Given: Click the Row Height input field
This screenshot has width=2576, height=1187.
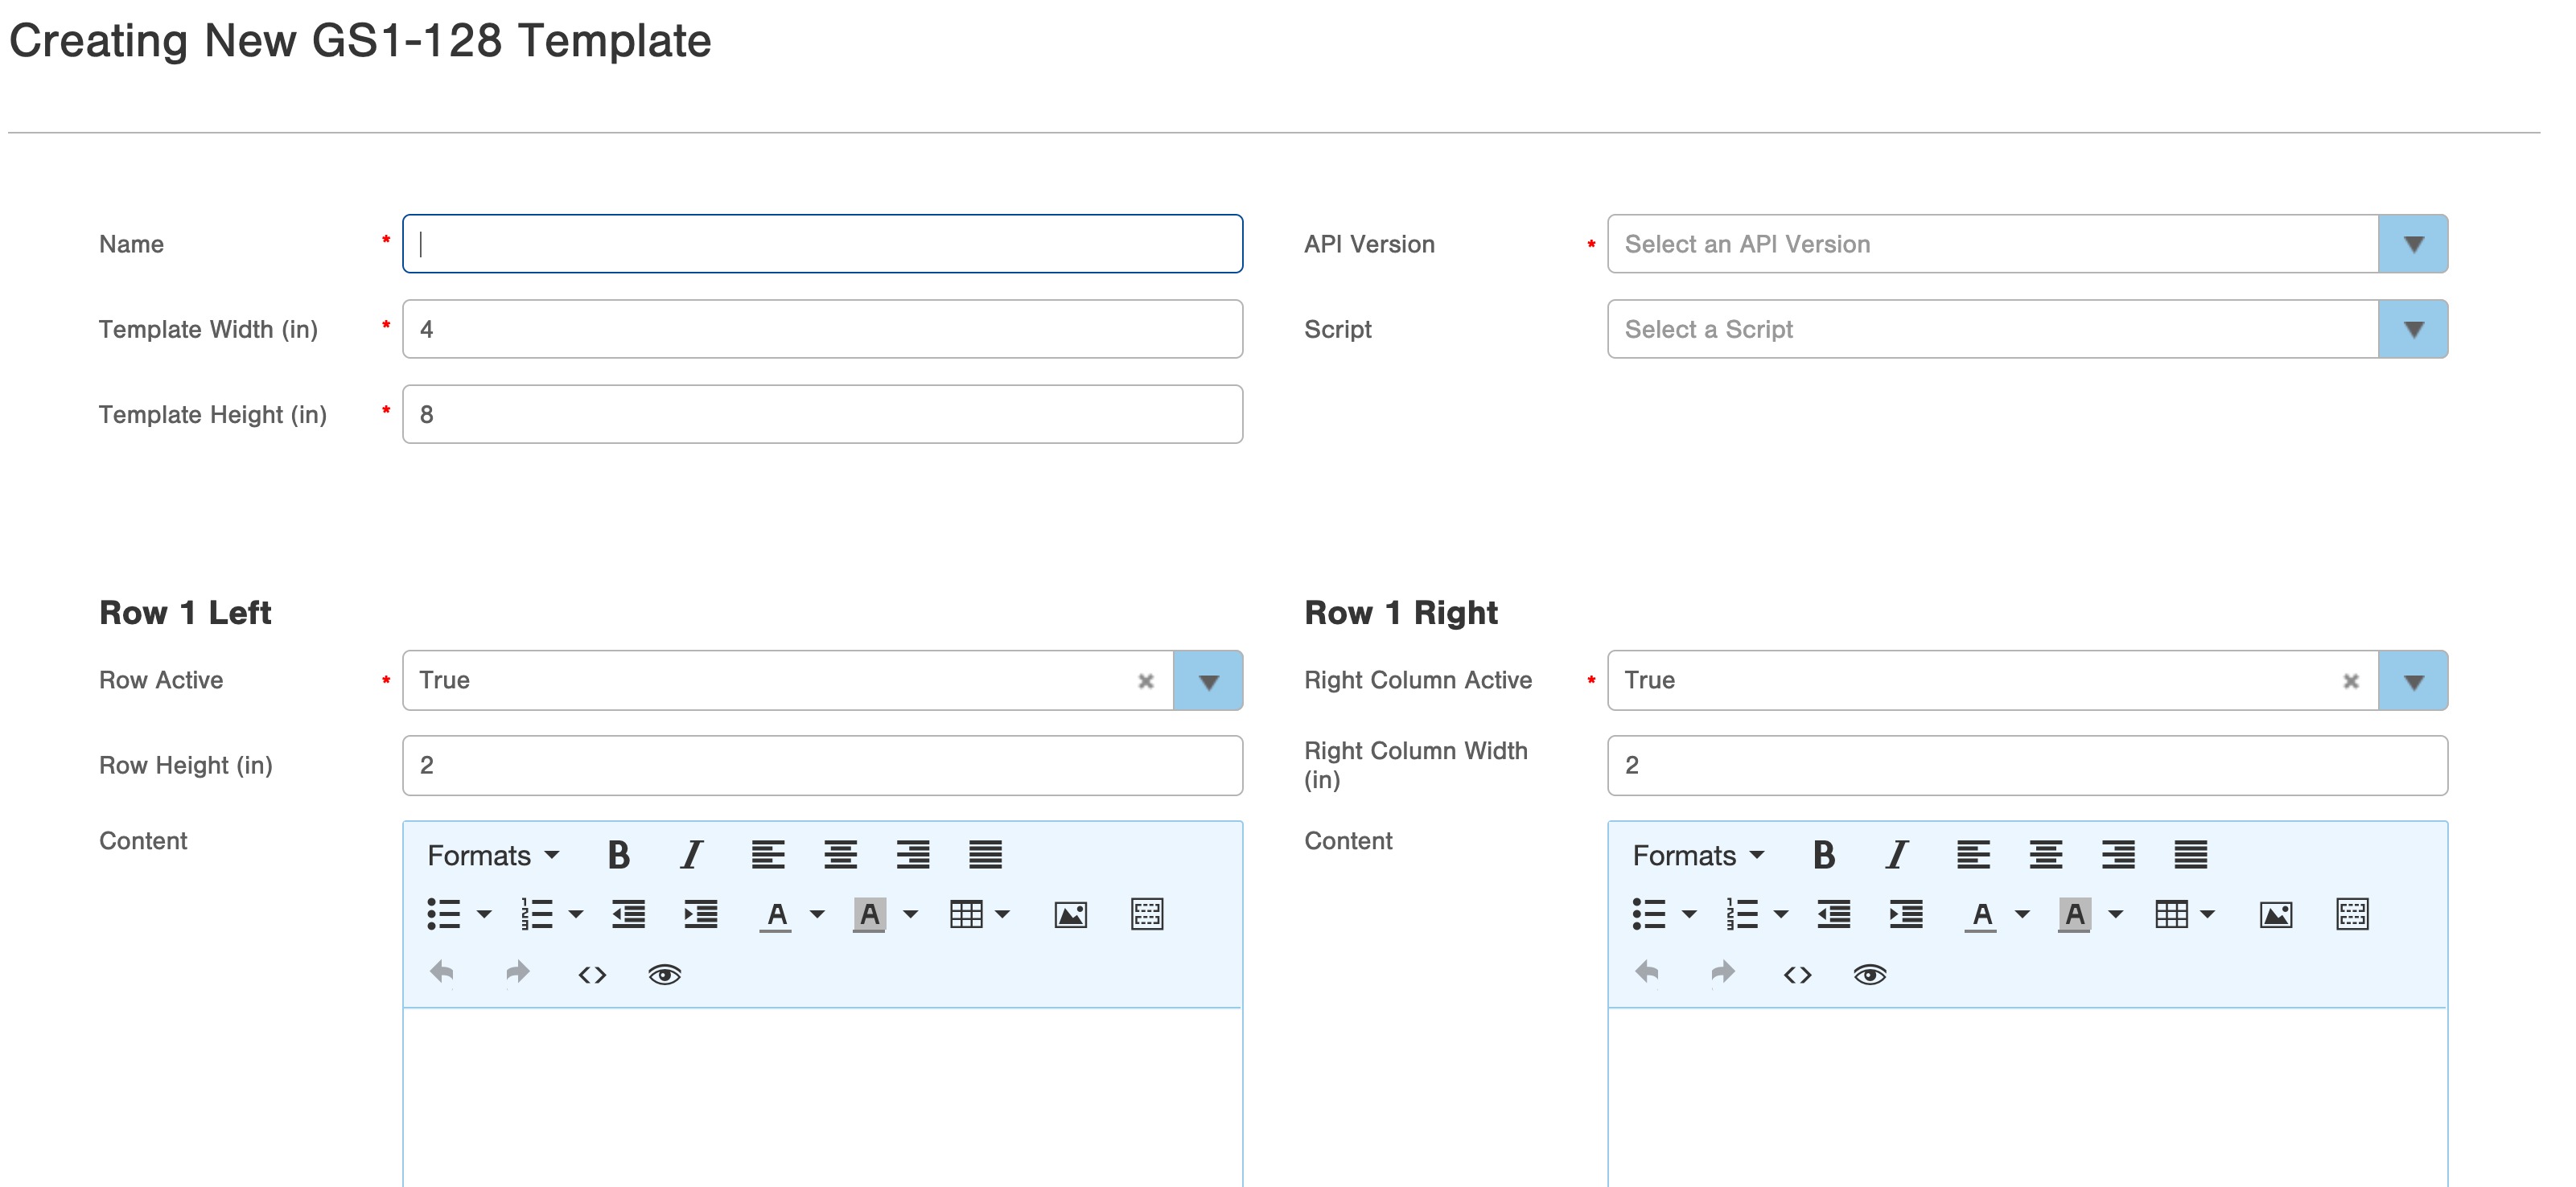Looking at the screenshot, I should 822,766.
